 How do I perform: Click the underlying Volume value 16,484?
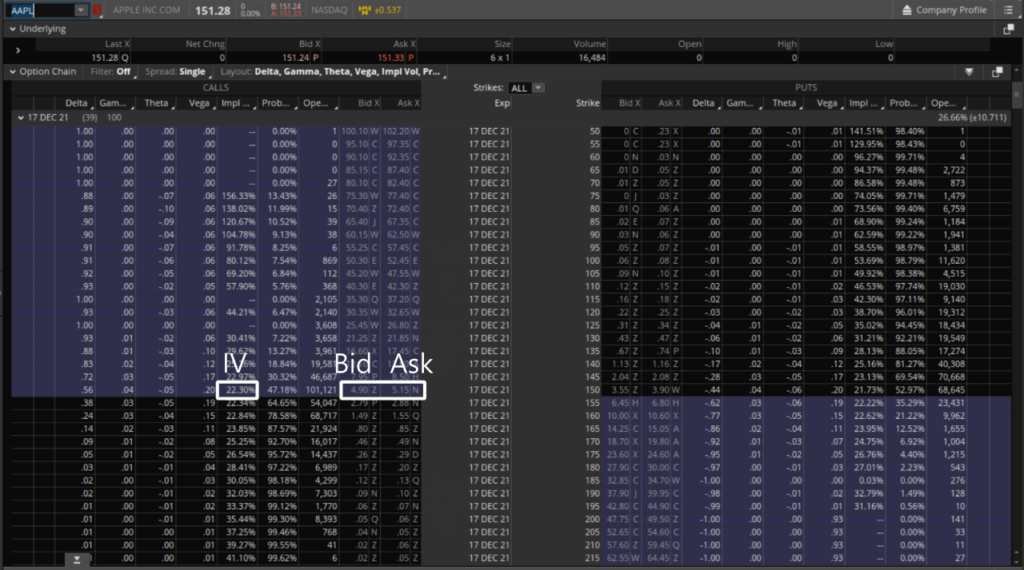(x=592, y=58)
